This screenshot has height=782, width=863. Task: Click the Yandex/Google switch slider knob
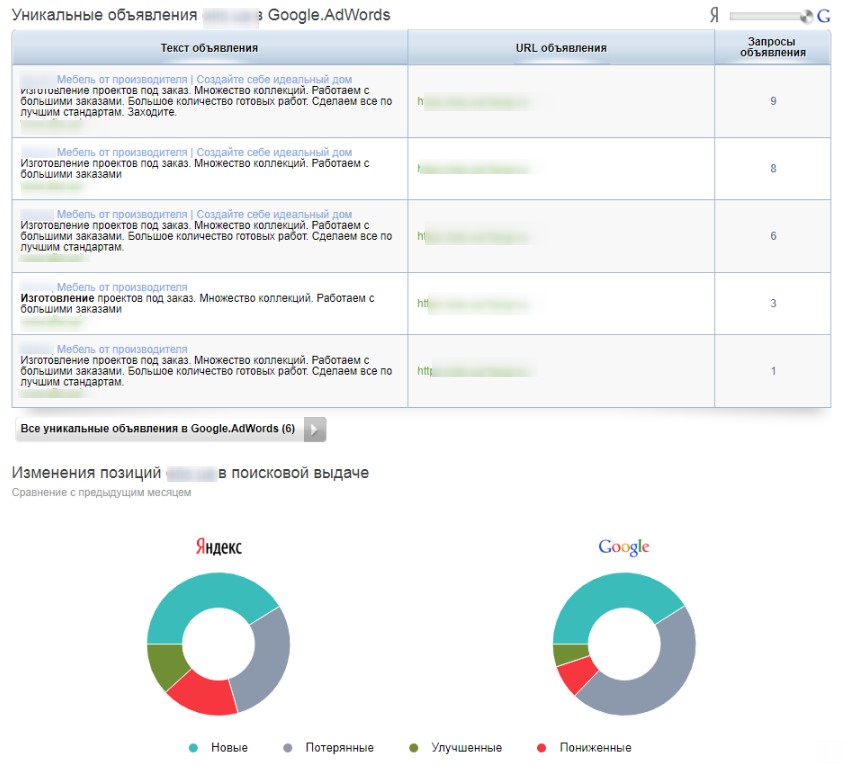806,17
